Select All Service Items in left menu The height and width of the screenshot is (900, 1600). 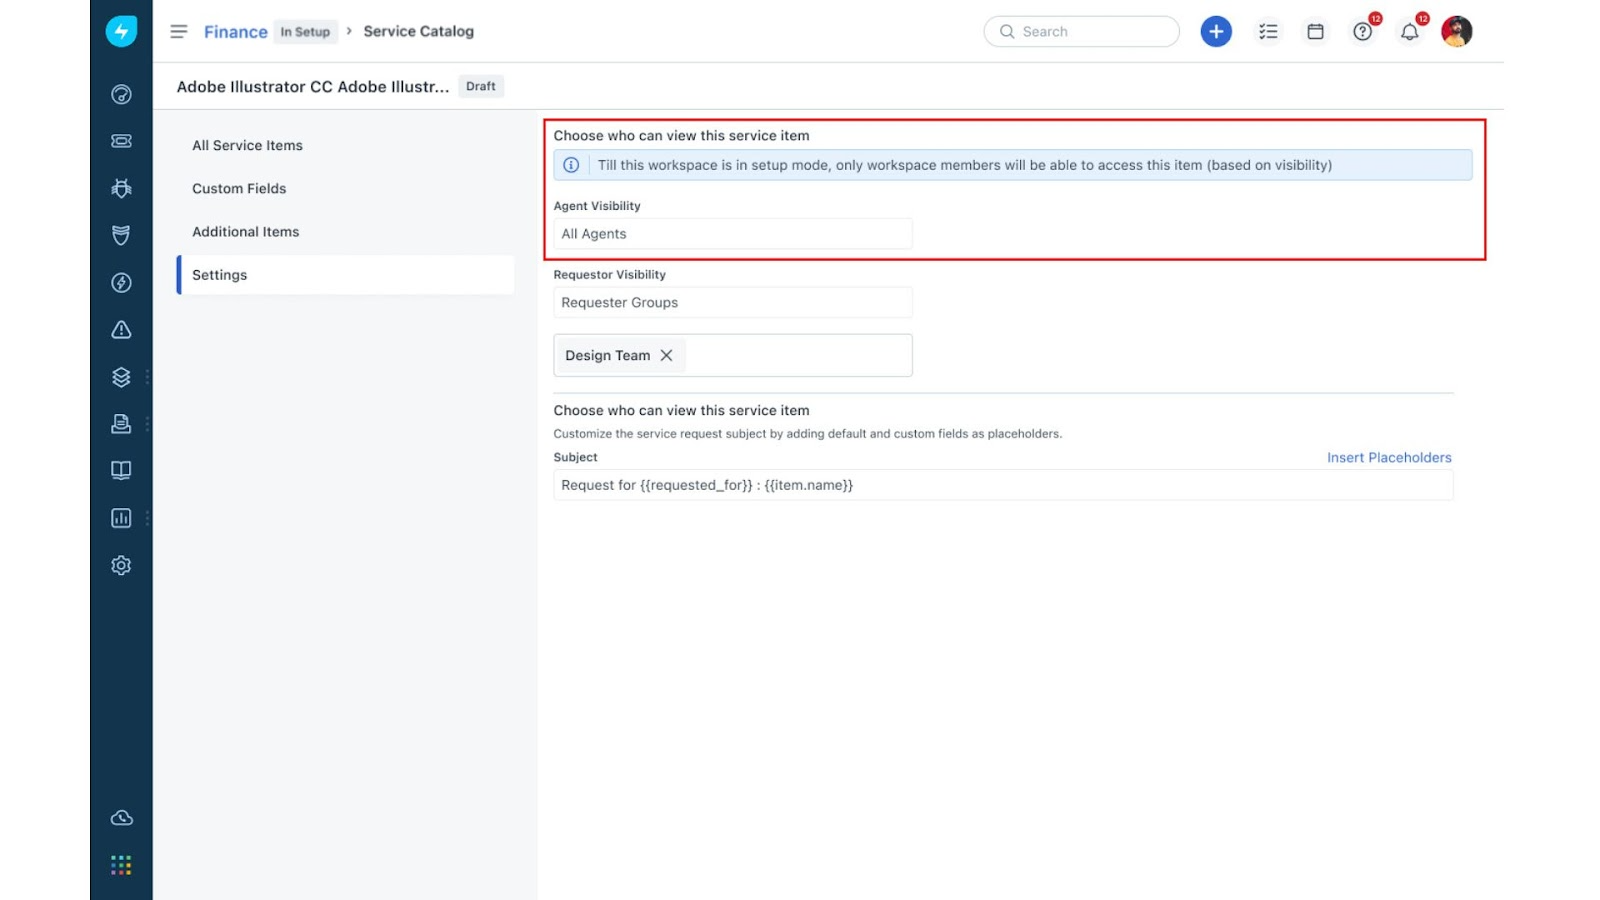click(247, 145)
